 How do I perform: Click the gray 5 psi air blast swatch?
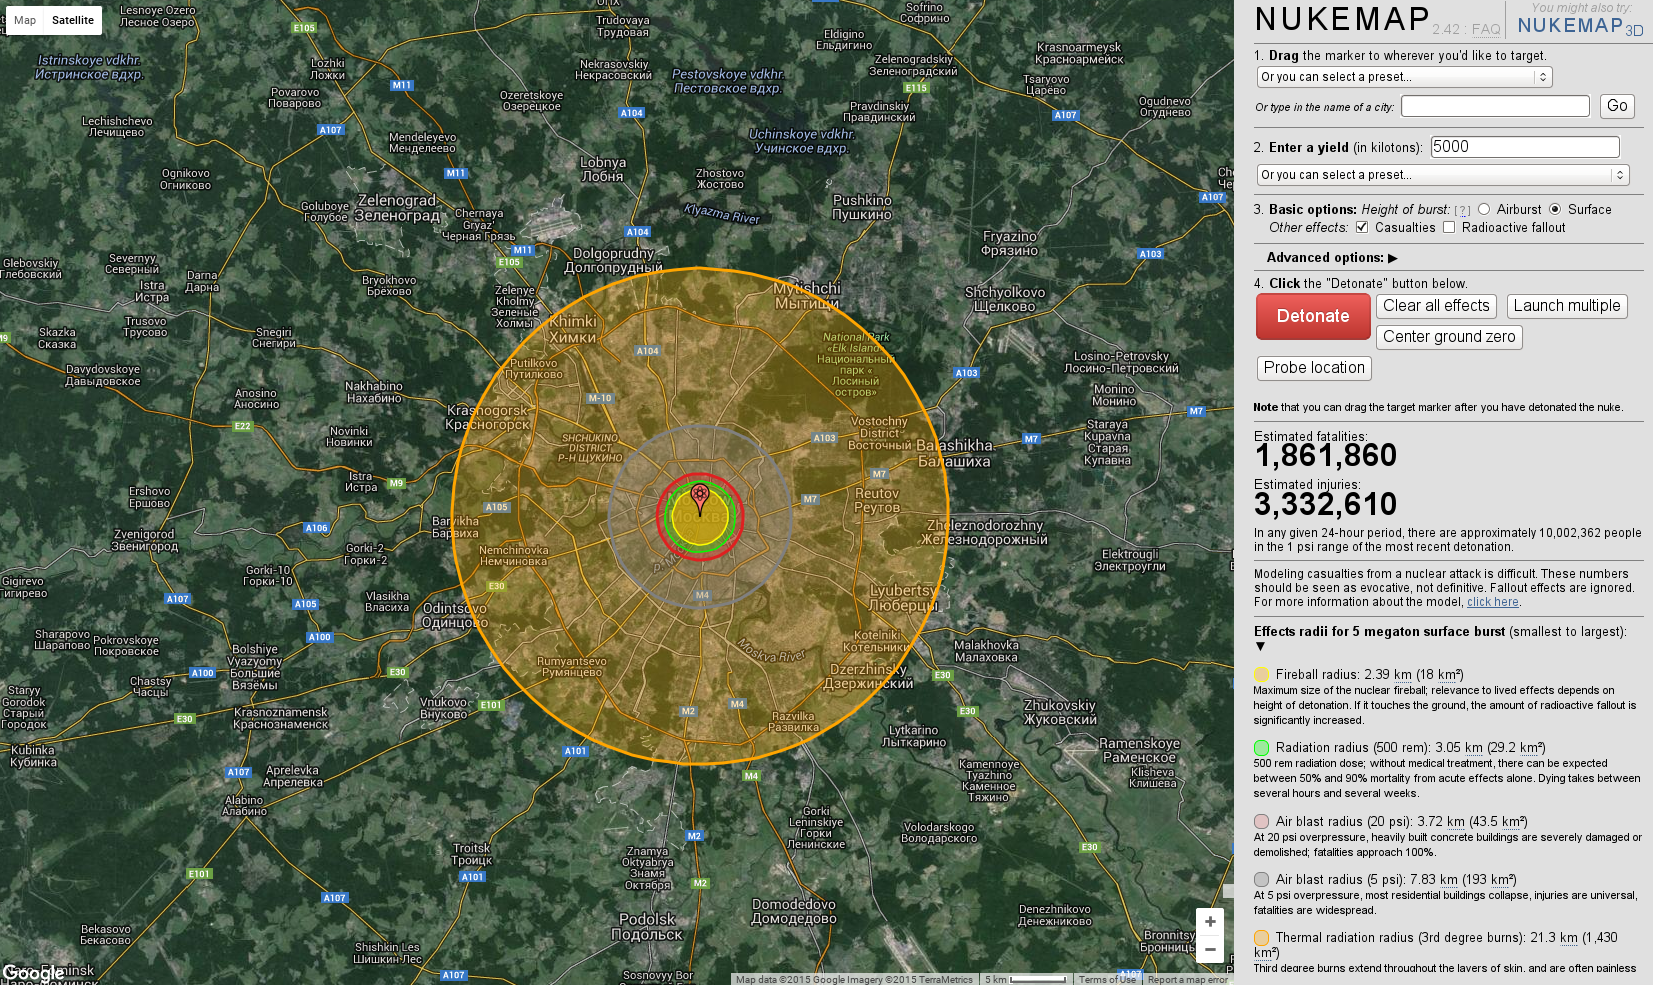coord(1262,880)
